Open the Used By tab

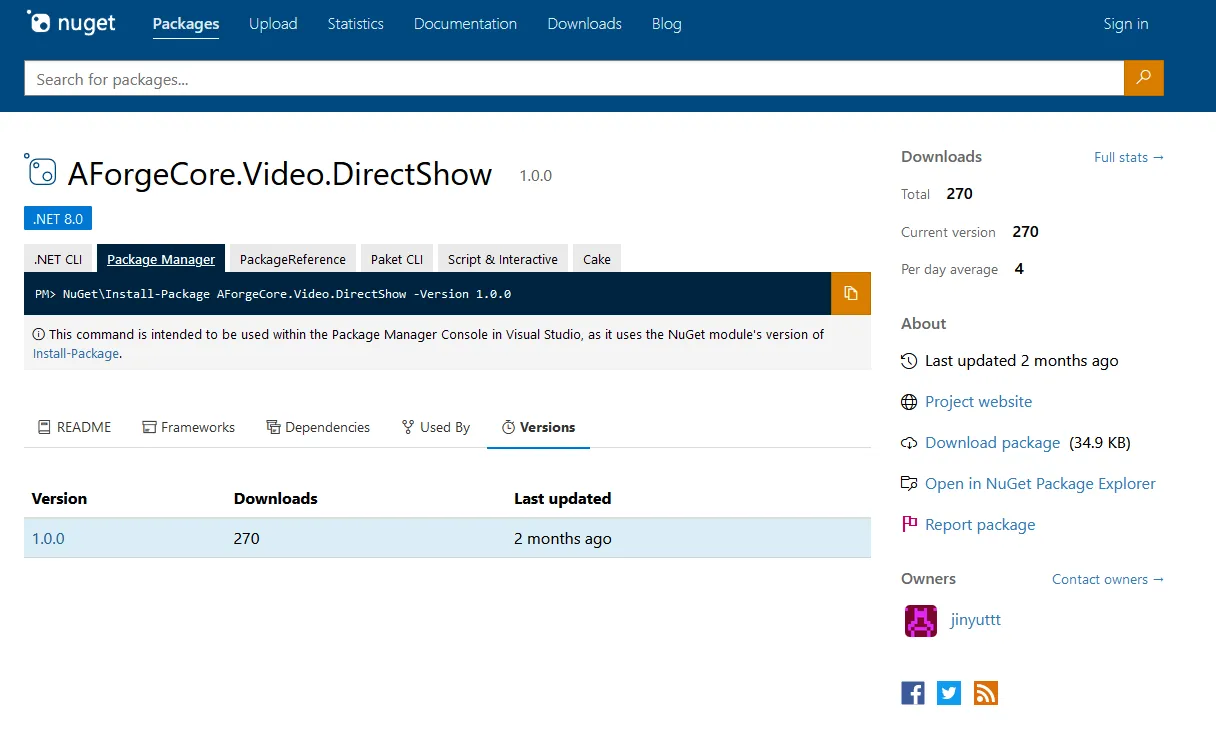435,427
